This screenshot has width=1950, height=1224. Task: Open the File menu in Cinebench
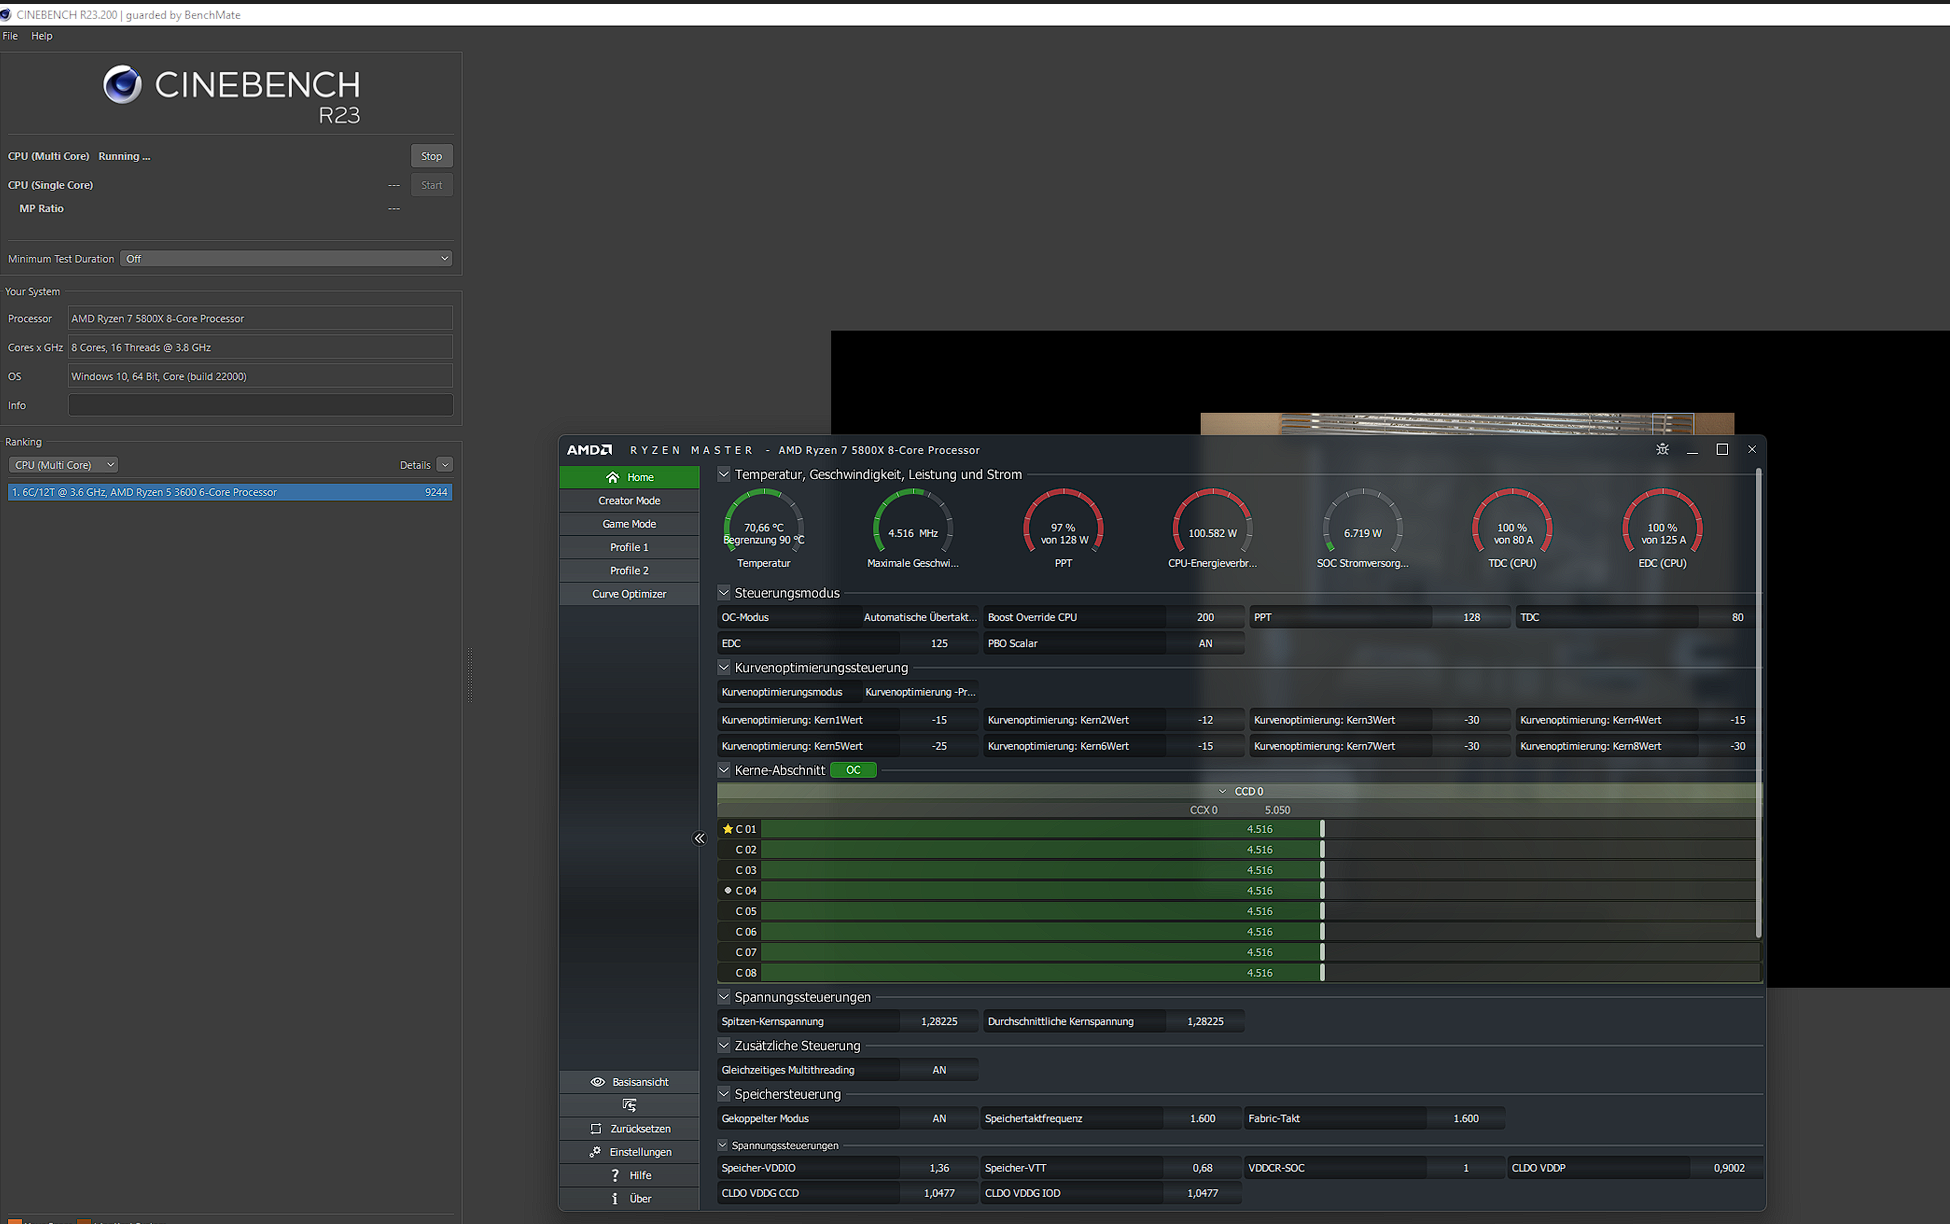click(x=10, y=36)
